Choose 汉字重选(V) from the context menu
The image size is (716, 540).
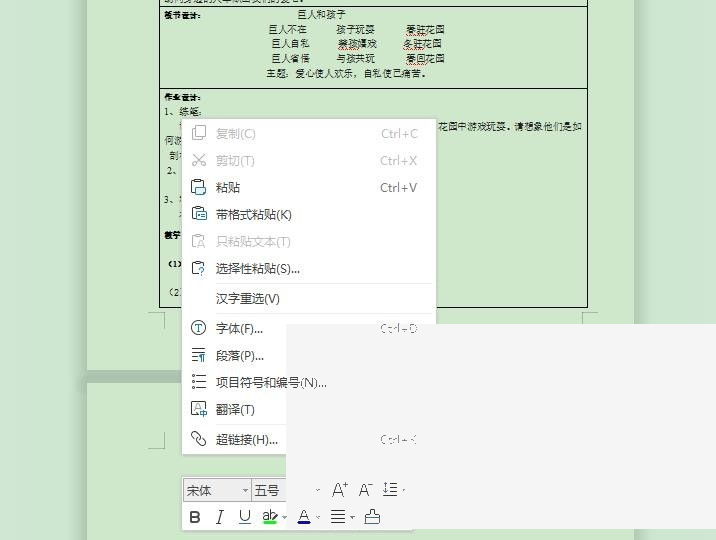[309, 299]
